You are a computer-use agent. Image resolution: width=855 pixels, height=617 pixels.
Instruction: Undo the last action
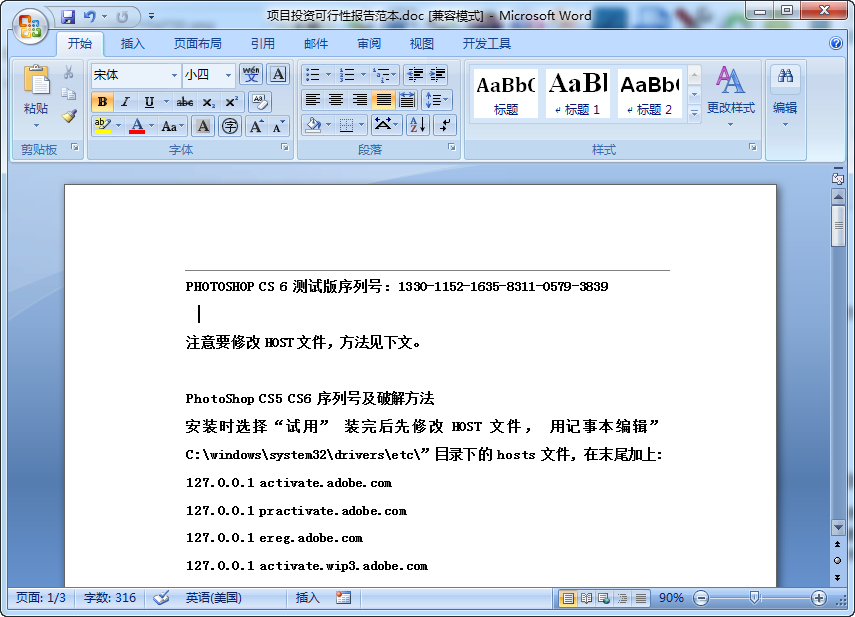tap(89, 17)
